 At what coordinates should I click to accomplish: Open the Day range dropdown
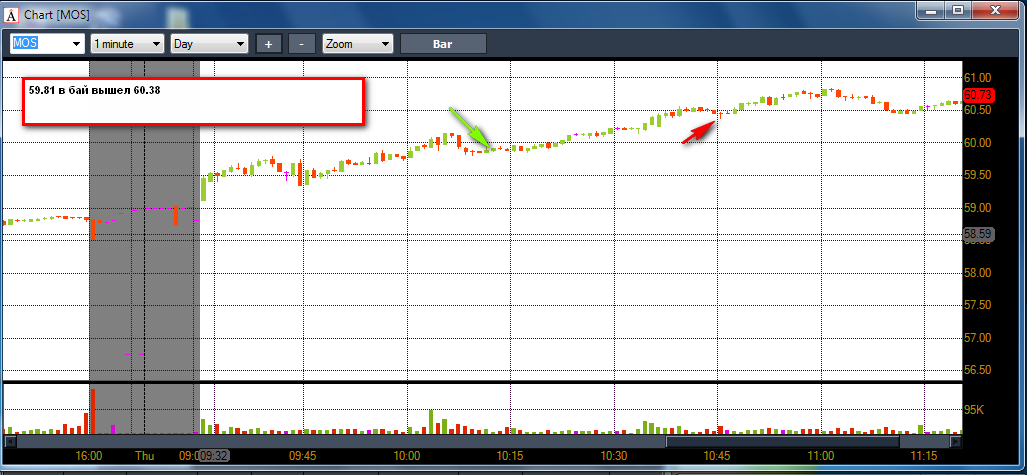coord(210,44)
